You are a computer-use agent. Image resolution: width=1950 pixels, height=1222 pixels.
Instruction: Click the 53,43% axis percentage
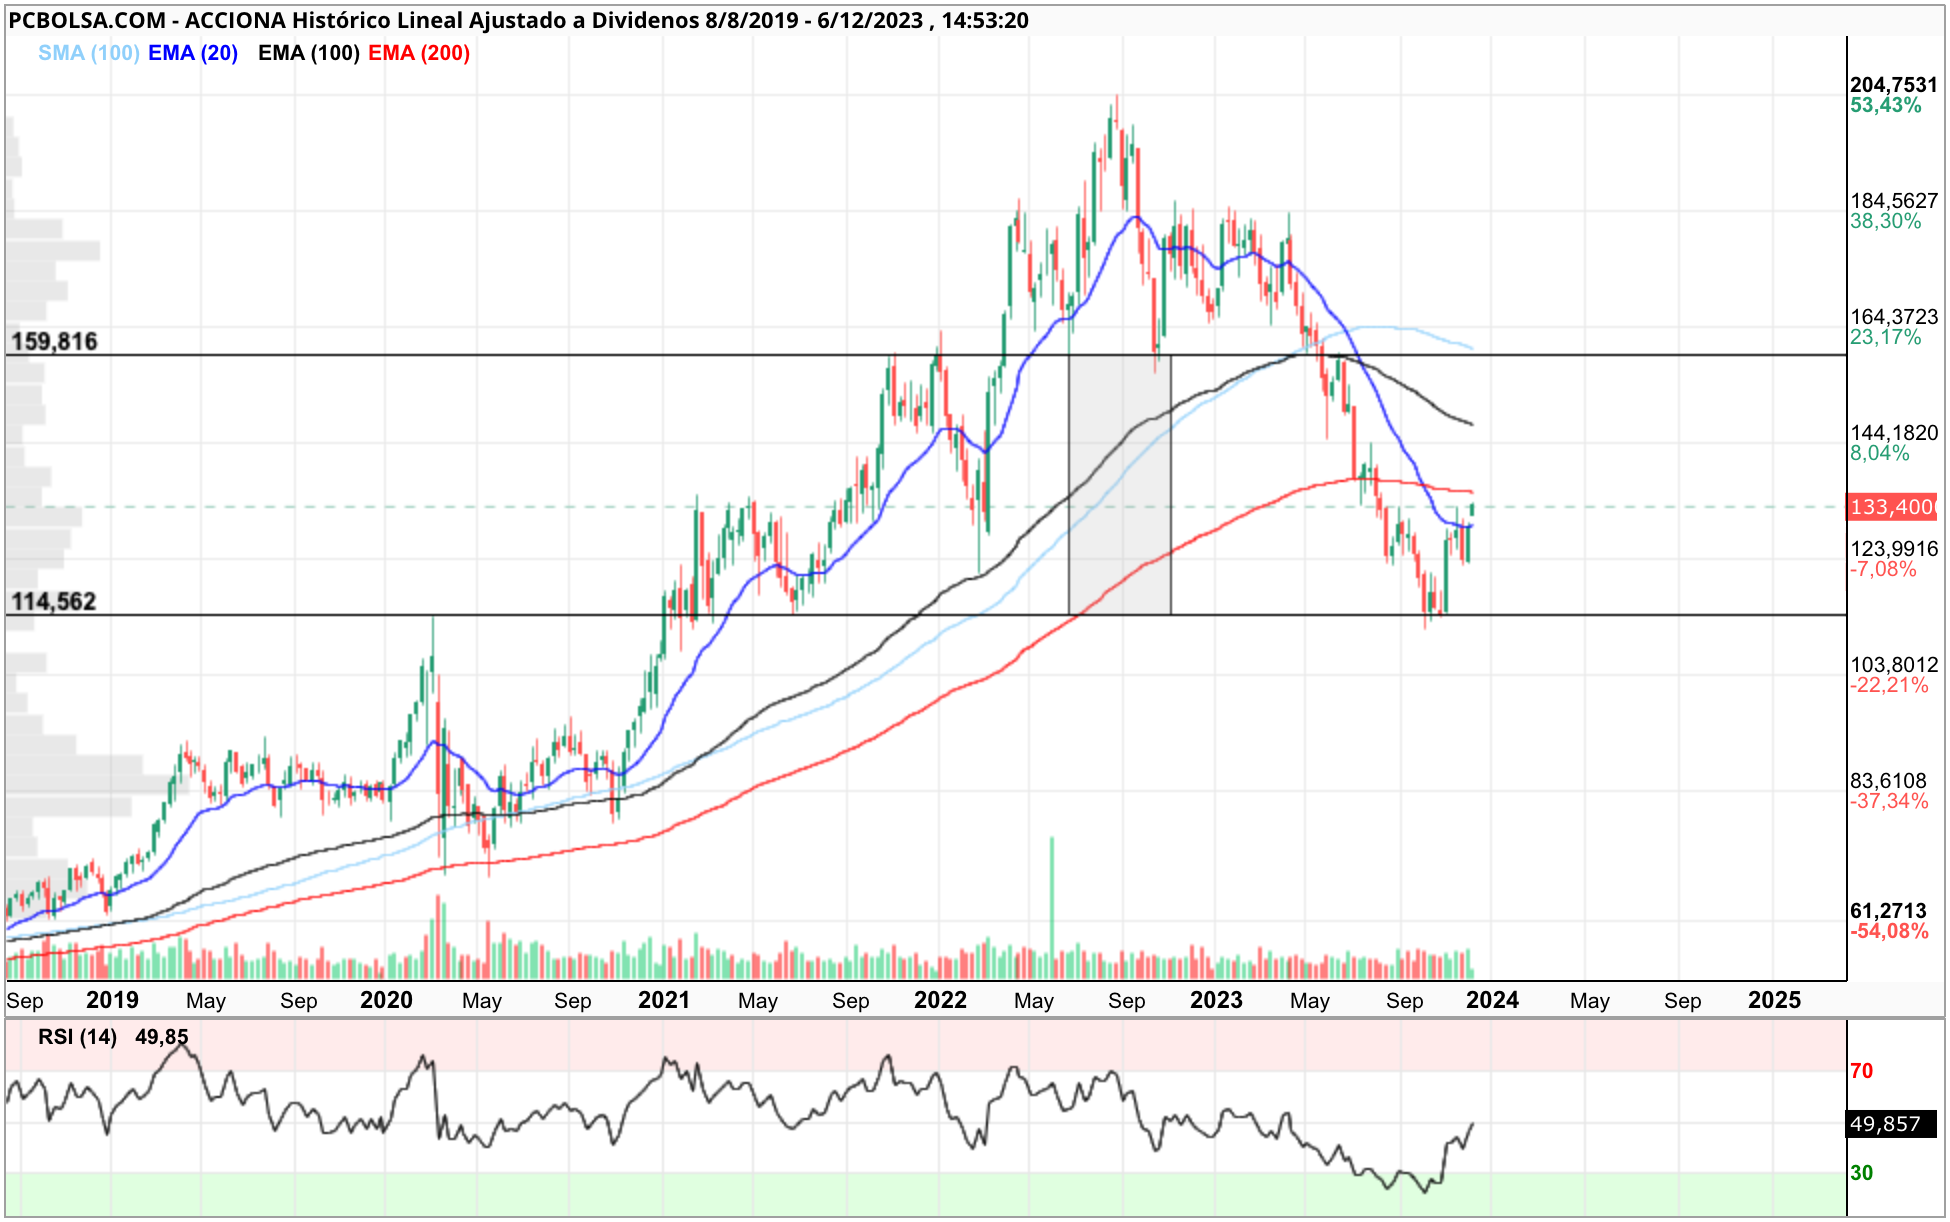(1886, 105)
